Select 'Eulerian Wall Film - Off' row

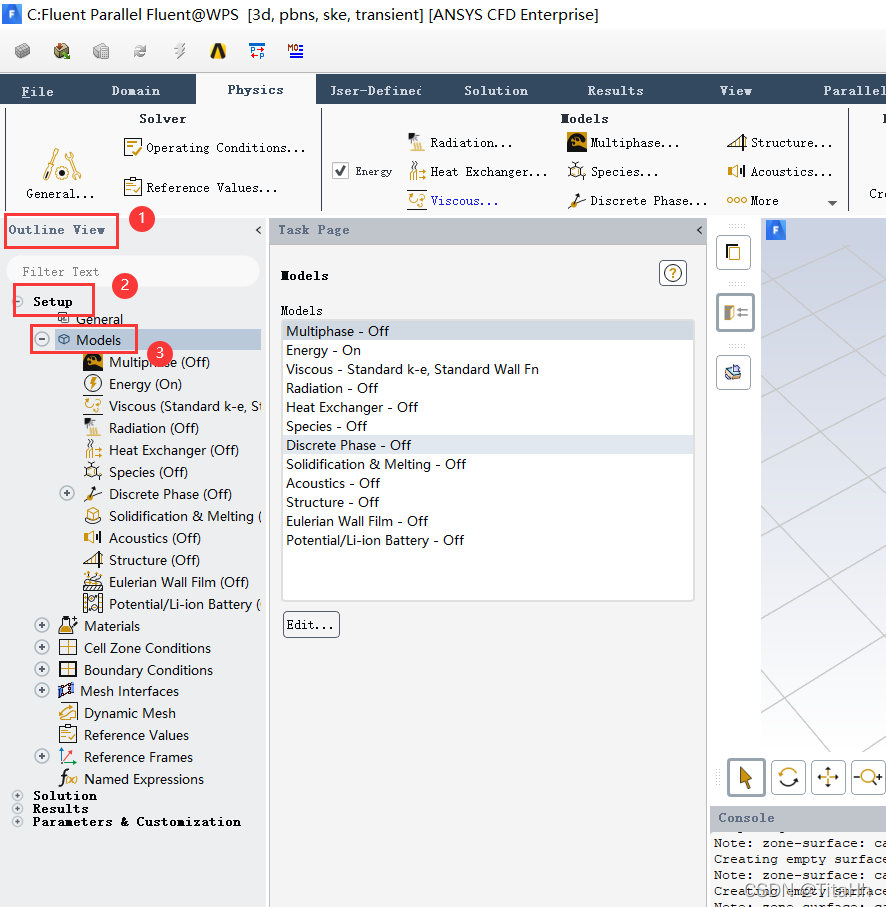487,521
